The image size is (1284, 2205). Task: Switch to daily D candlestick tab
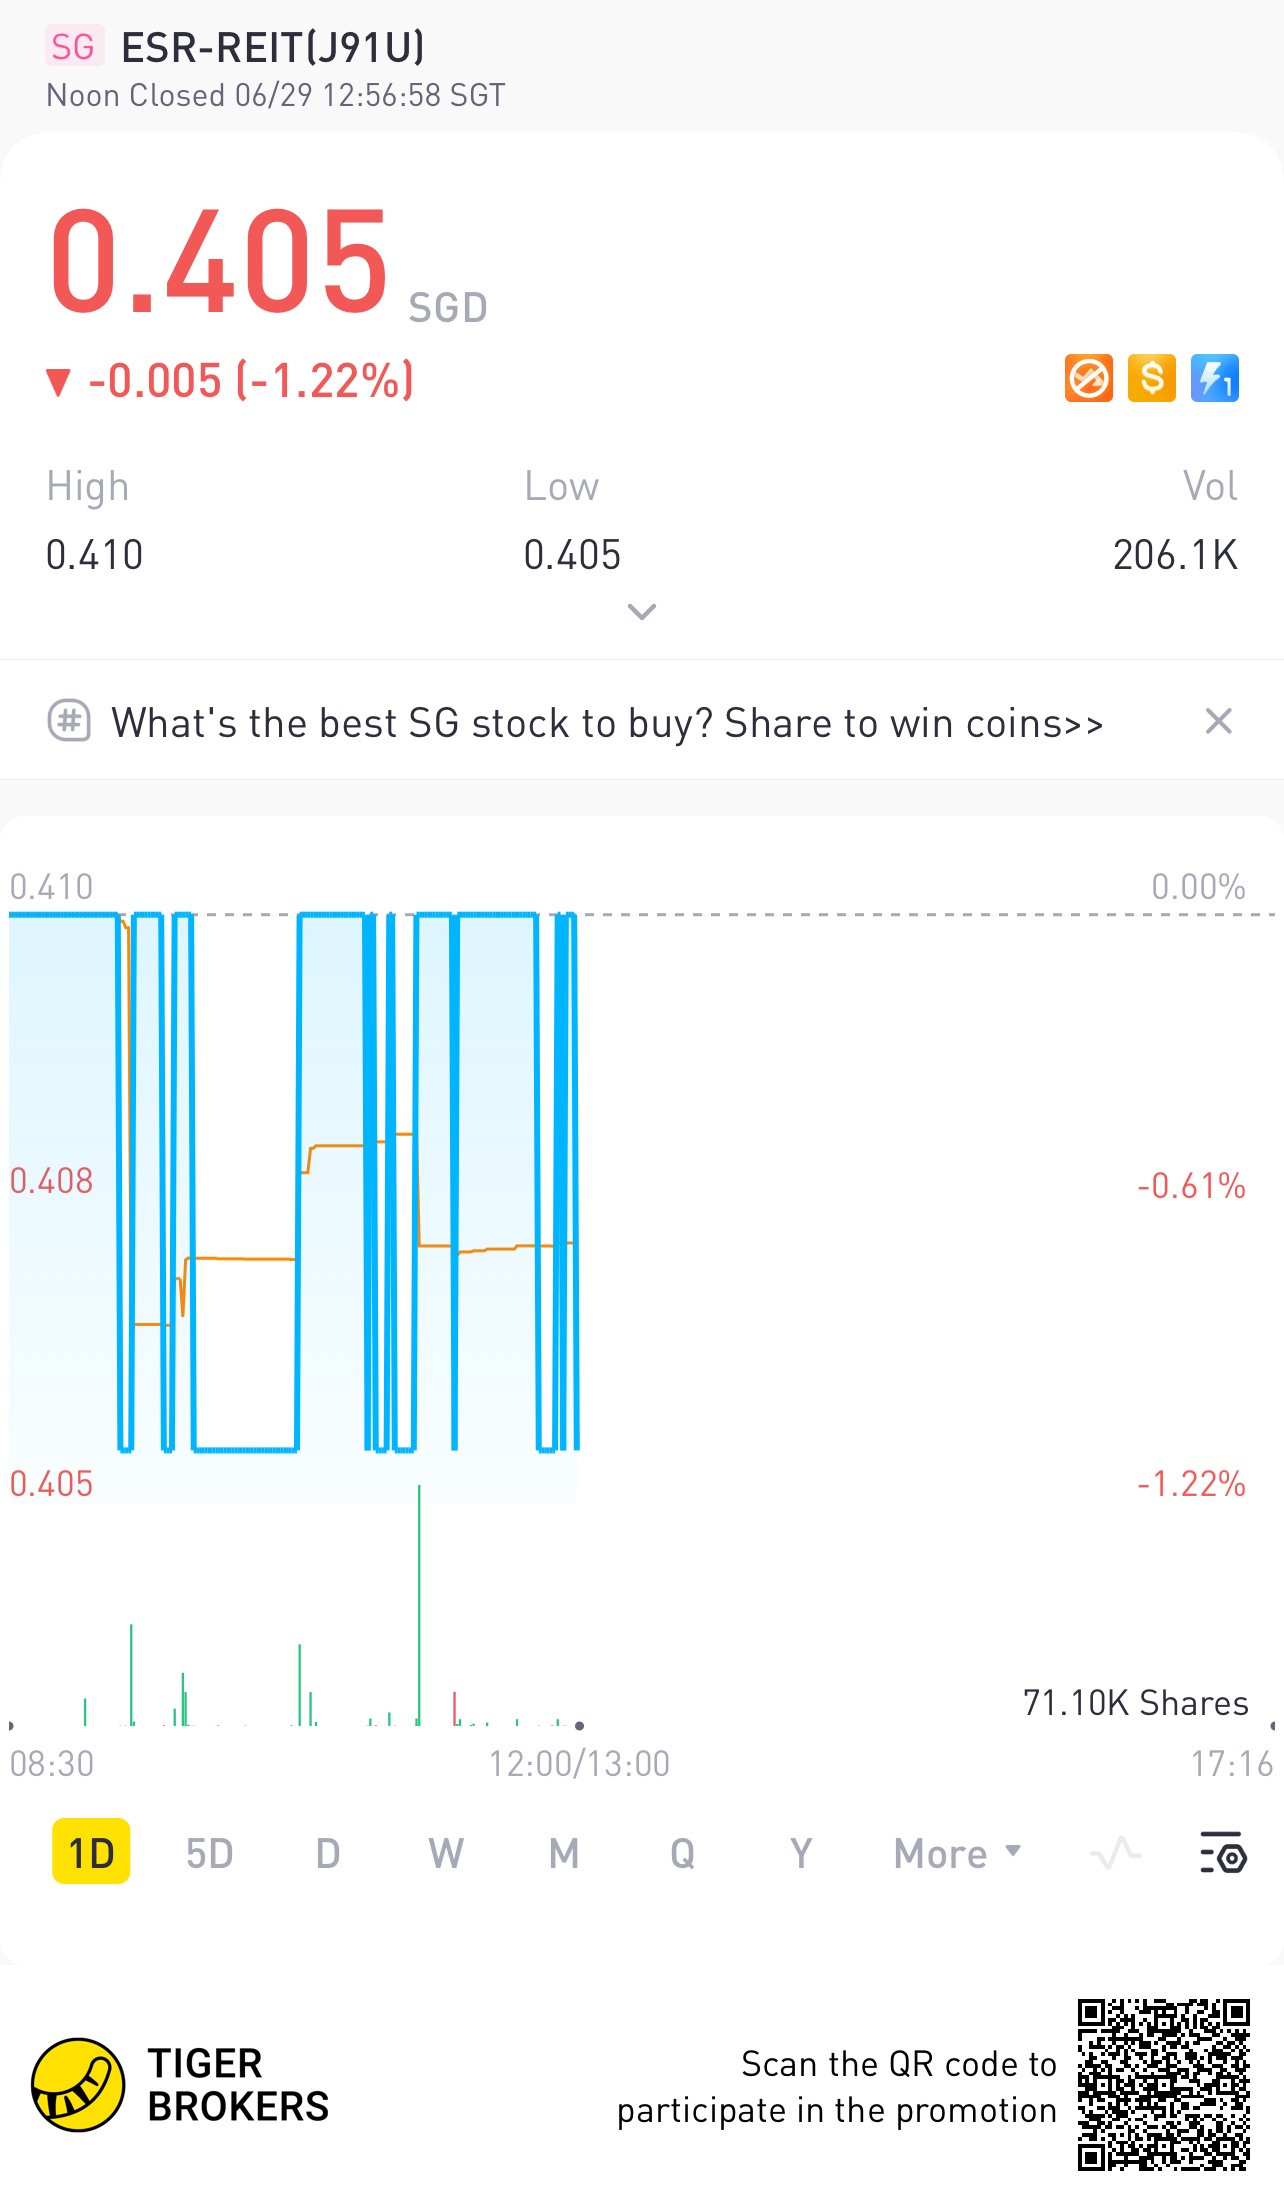(328, 1853)
